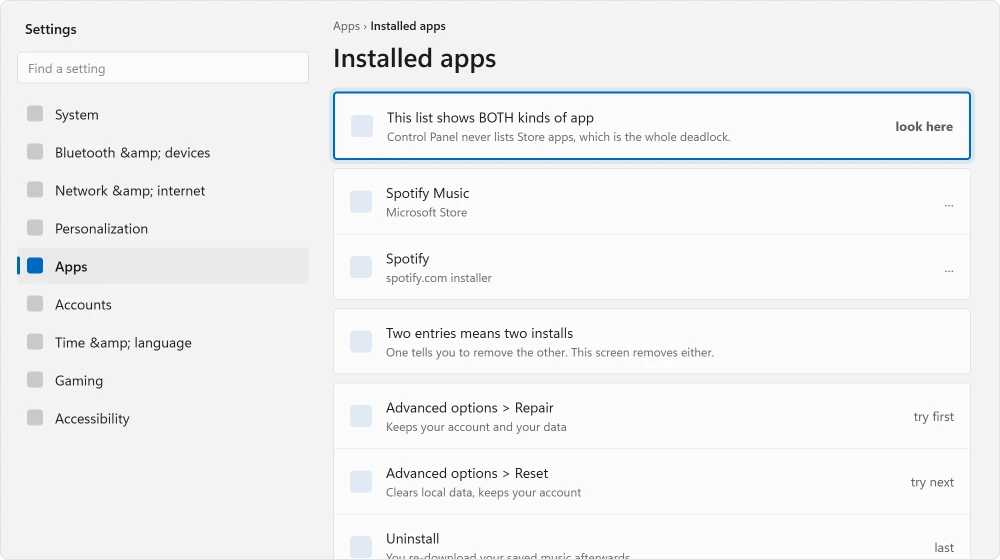Click the 'Microsoft Store' source text
1000x560 pixels.
(427, 212)
